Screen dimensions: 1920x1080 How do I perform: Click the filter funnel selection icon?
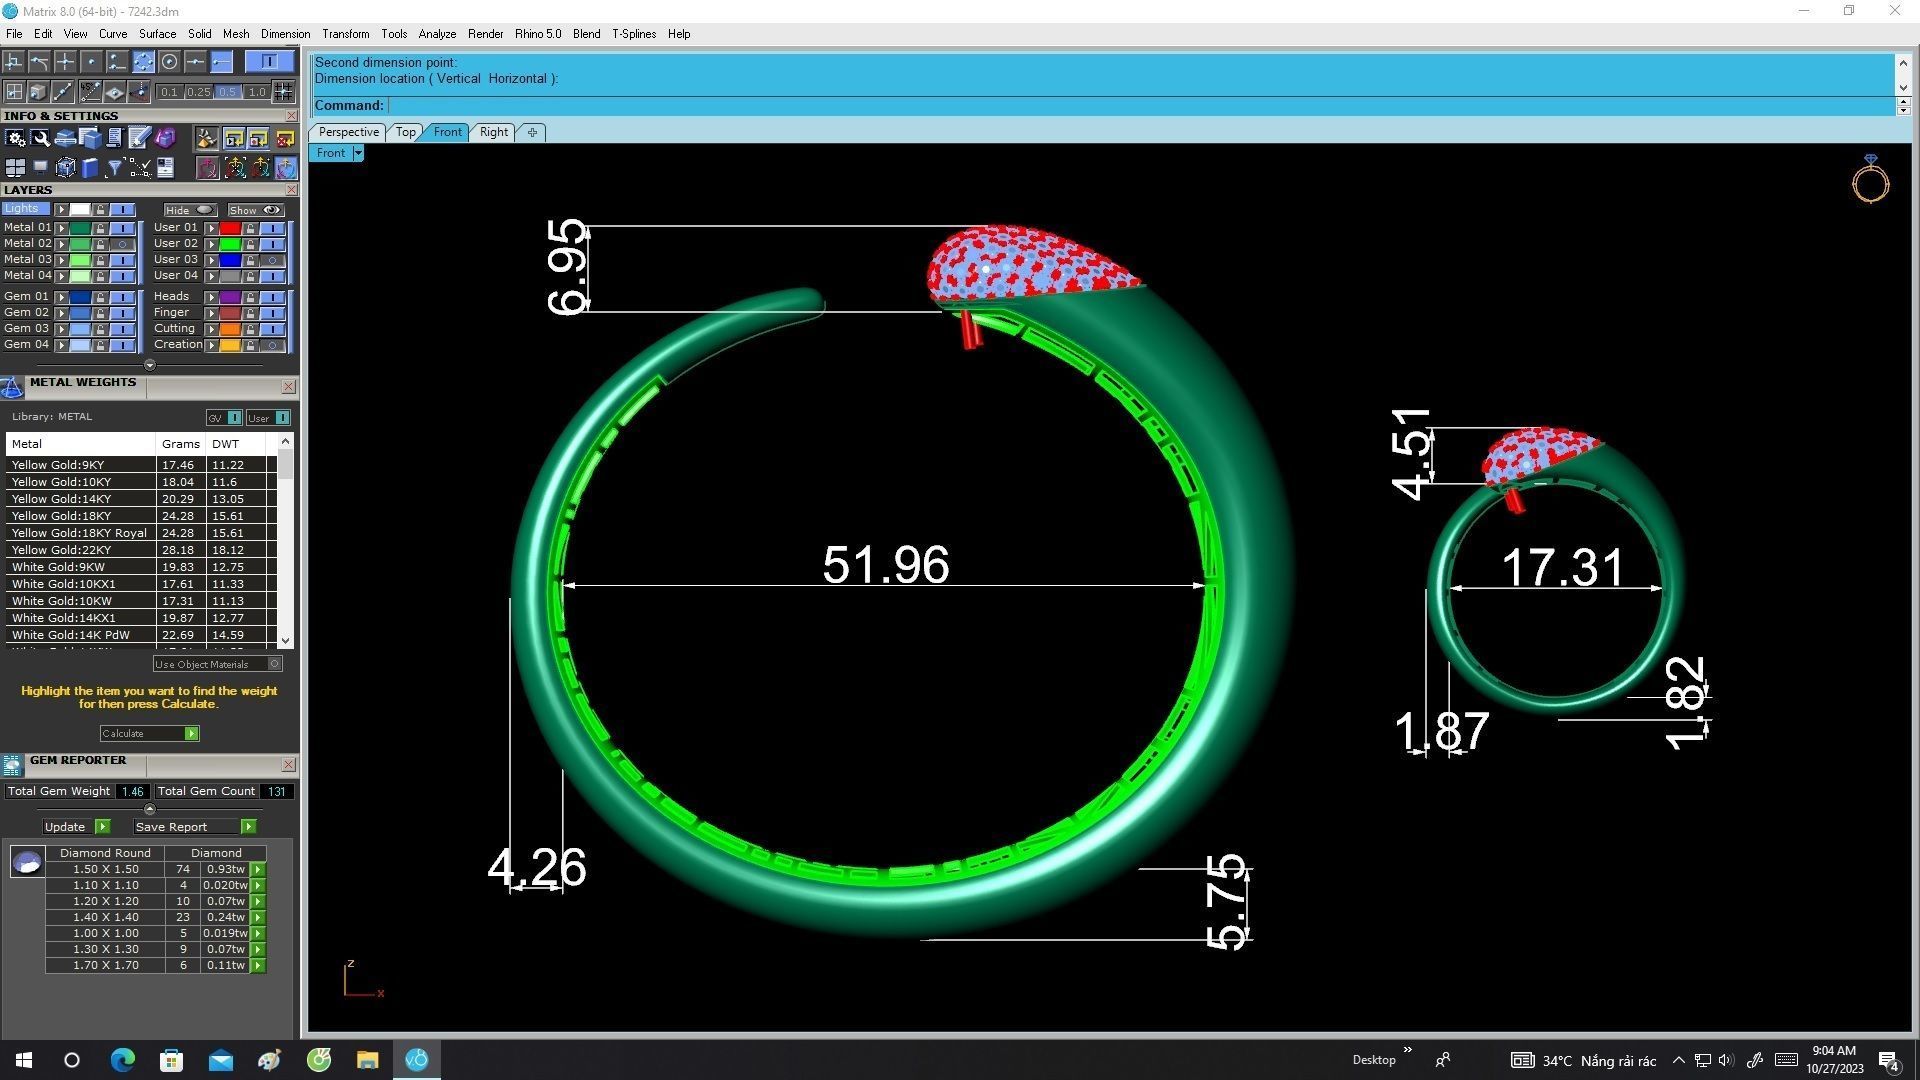(x=114, y=168)
